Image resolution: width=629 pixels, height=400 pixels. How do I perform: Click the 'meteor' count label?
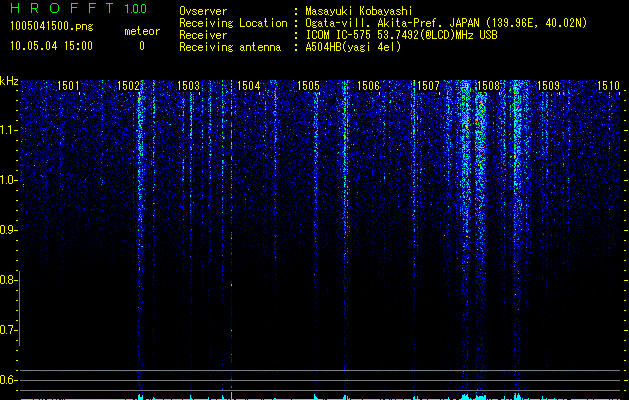point(142,31)
